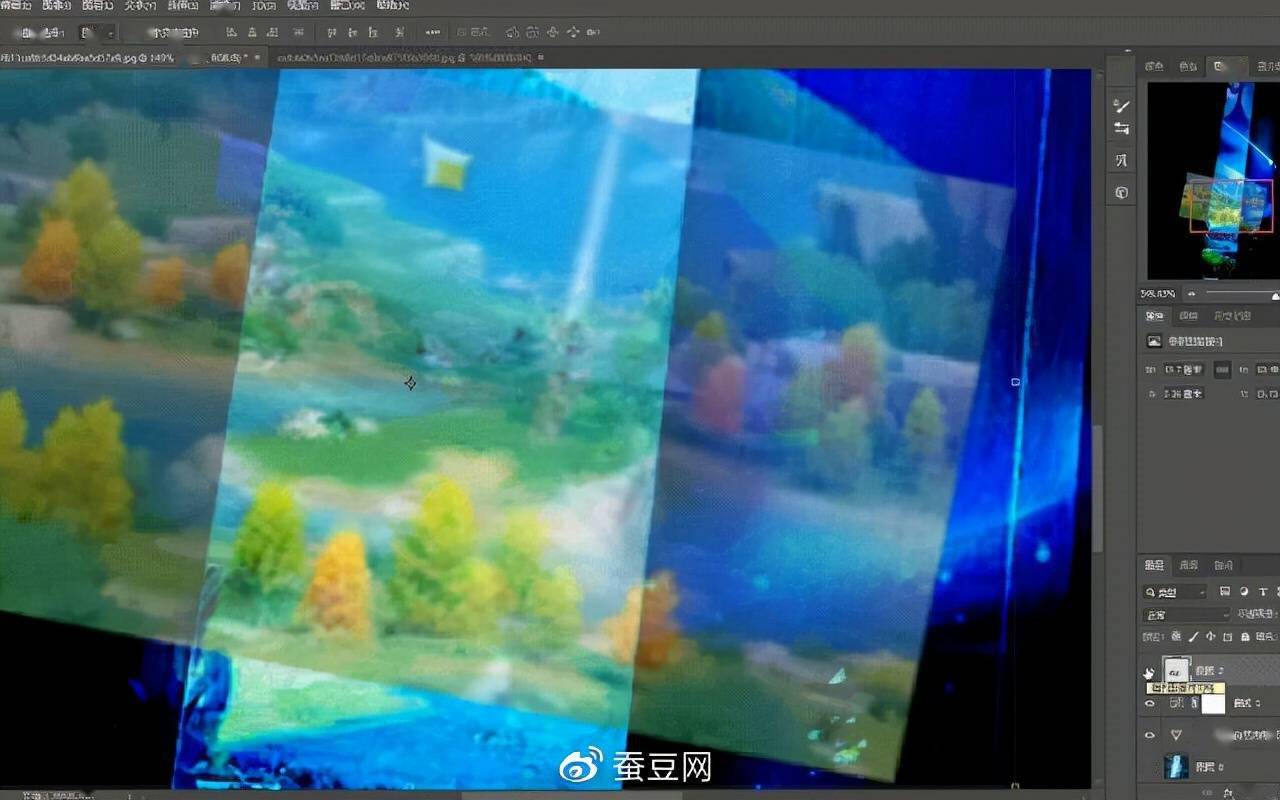Switch to the Properties tab
Screen dimensions: 1280x800
point(1155,316)
